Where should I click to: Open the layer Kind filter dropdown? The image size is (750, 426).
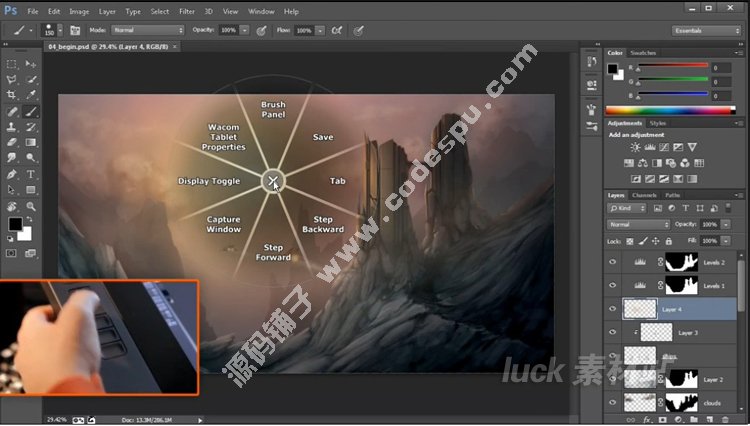point(627,208)
